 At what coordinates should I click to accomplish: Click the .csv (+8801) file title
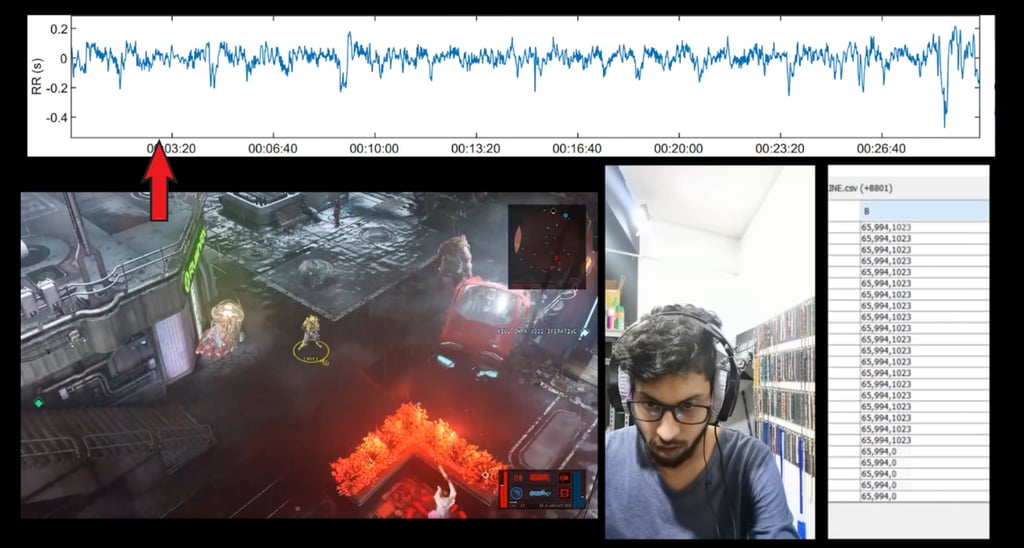(859, 188)
